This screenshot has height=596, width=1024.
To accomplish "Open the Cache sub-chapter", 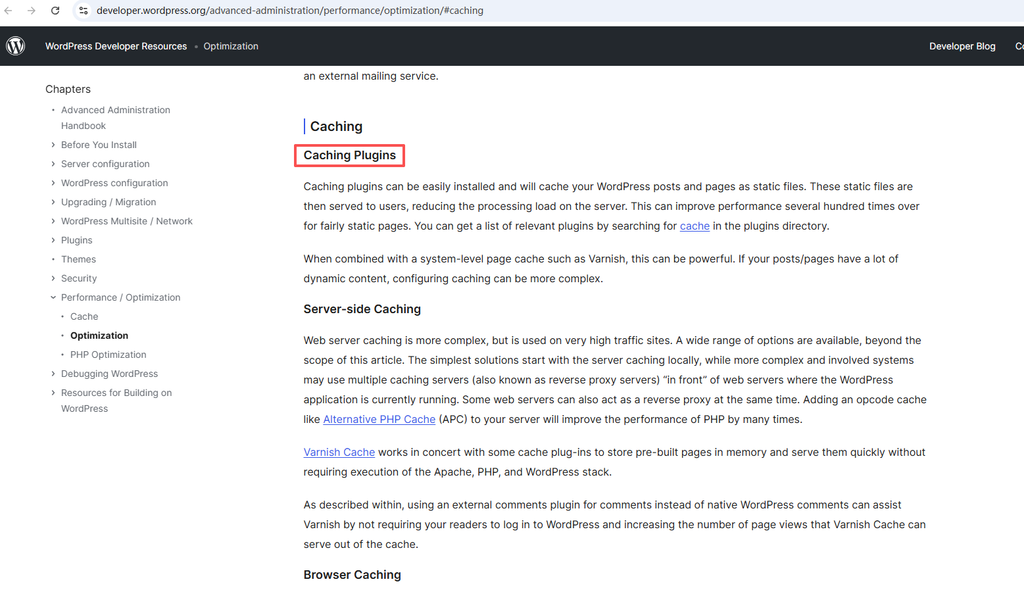I will tap(84, 316).
